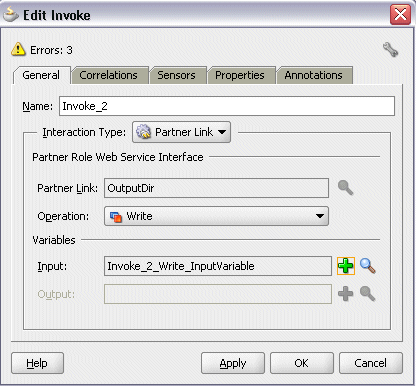Open the Interaction Type Partner Link dropdown

182,132
